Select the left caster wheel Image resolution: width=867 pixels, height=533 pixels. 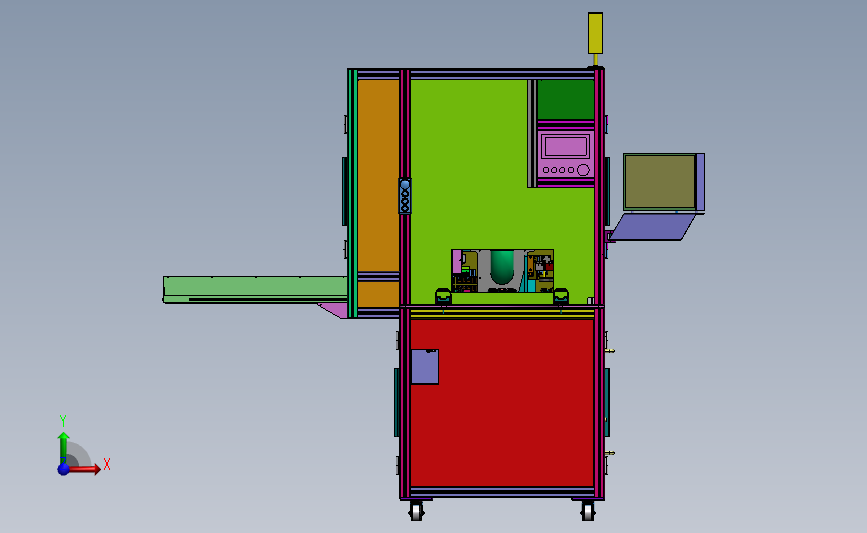pos(416,511)
